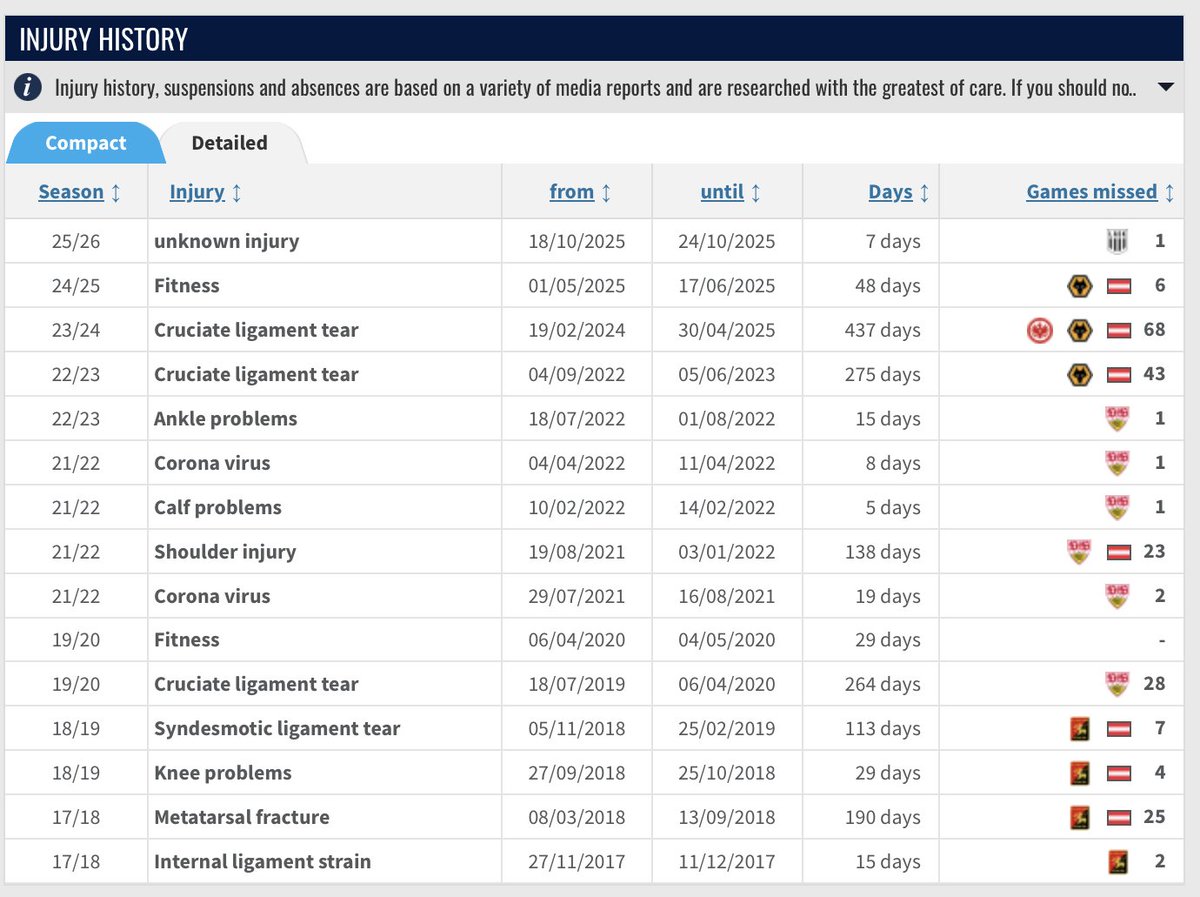Click the 'Metatarsal fracture' entry
Viewport: 1200px width, 897px height.
coord(242,817)
